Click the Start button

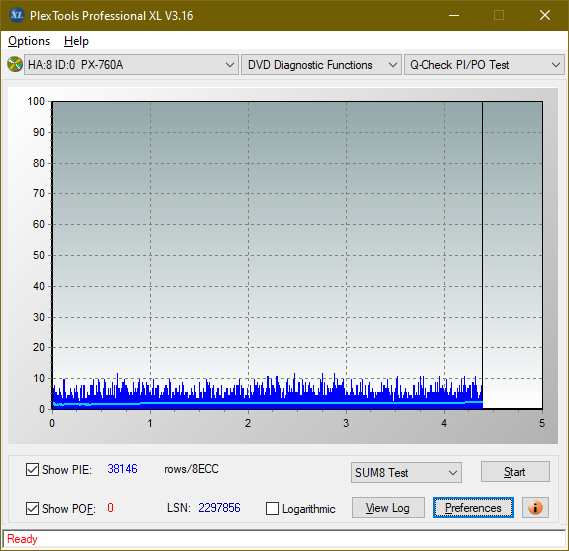515,472
